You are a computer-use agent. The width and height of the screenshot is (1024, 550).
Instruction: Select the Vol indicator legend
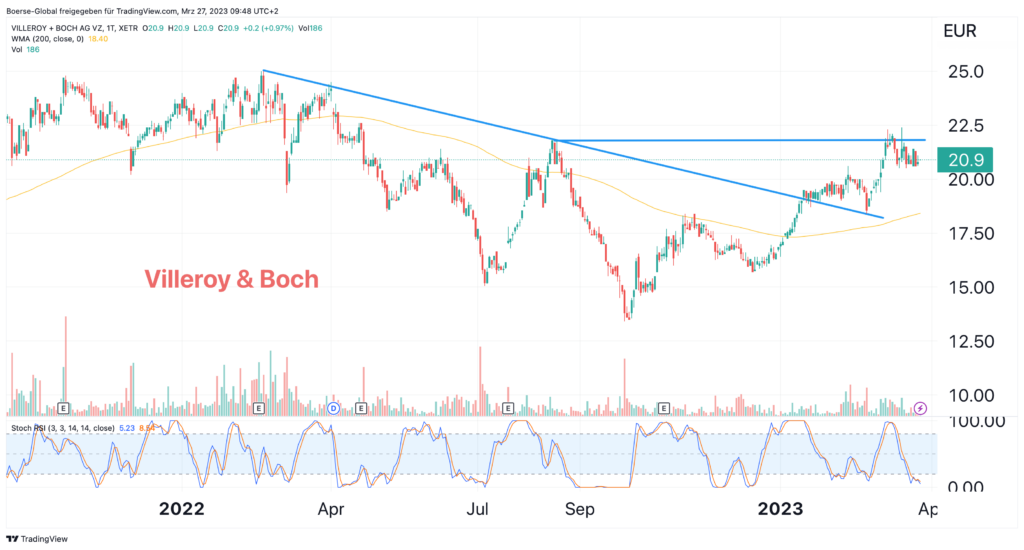pos(18,48)
